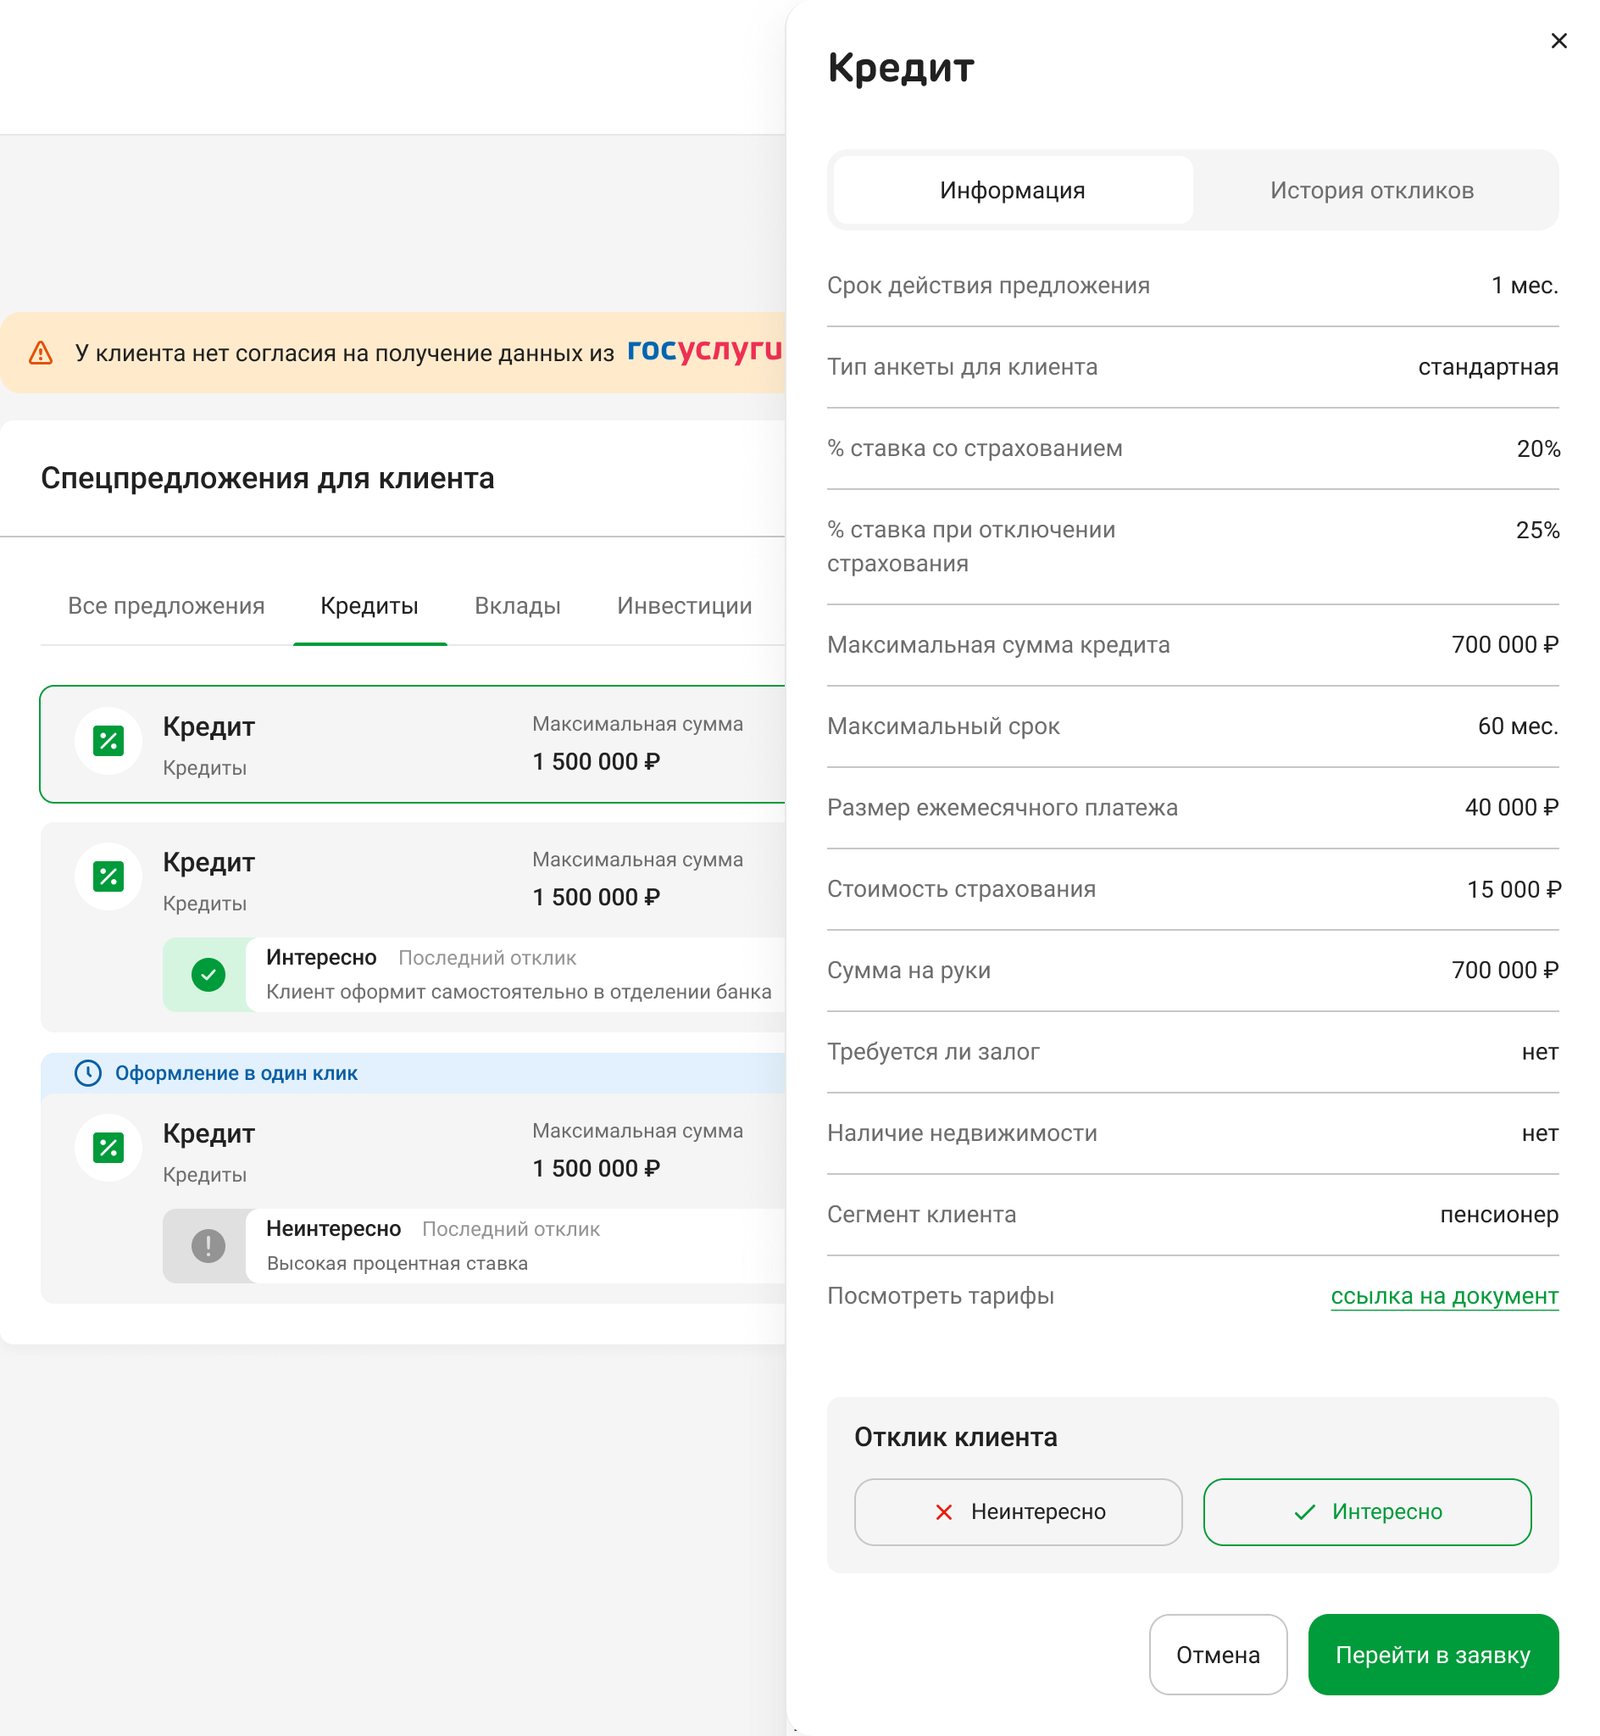Open the Инвестиции tab
This screenshot has height=1736, width=1600.
[x=684, y=606]
